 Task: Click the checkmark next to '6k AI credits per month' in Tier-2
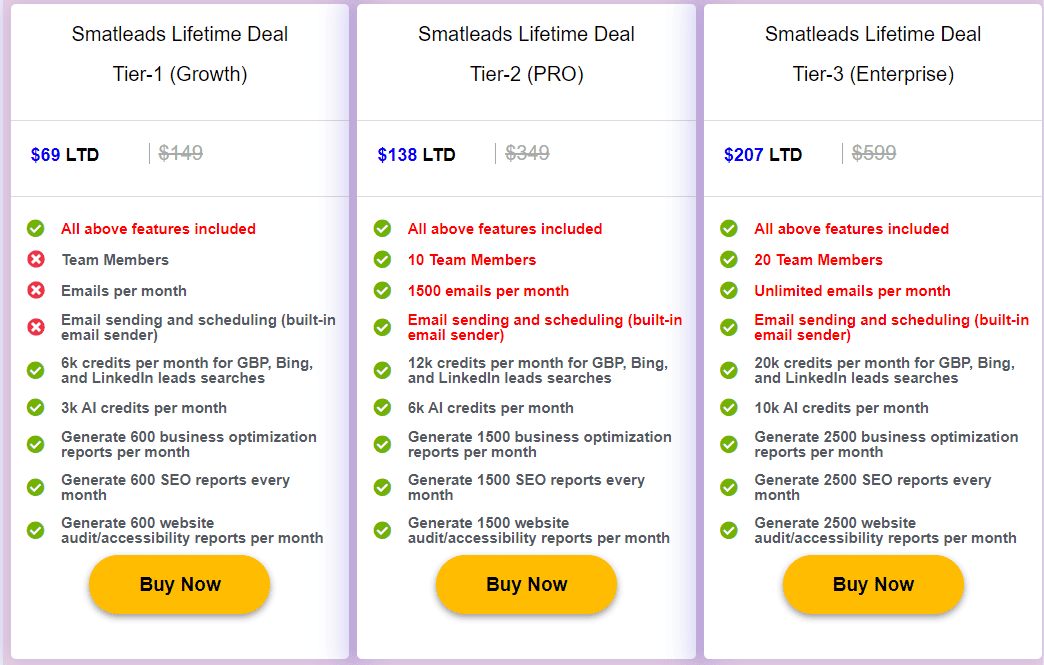383,407
